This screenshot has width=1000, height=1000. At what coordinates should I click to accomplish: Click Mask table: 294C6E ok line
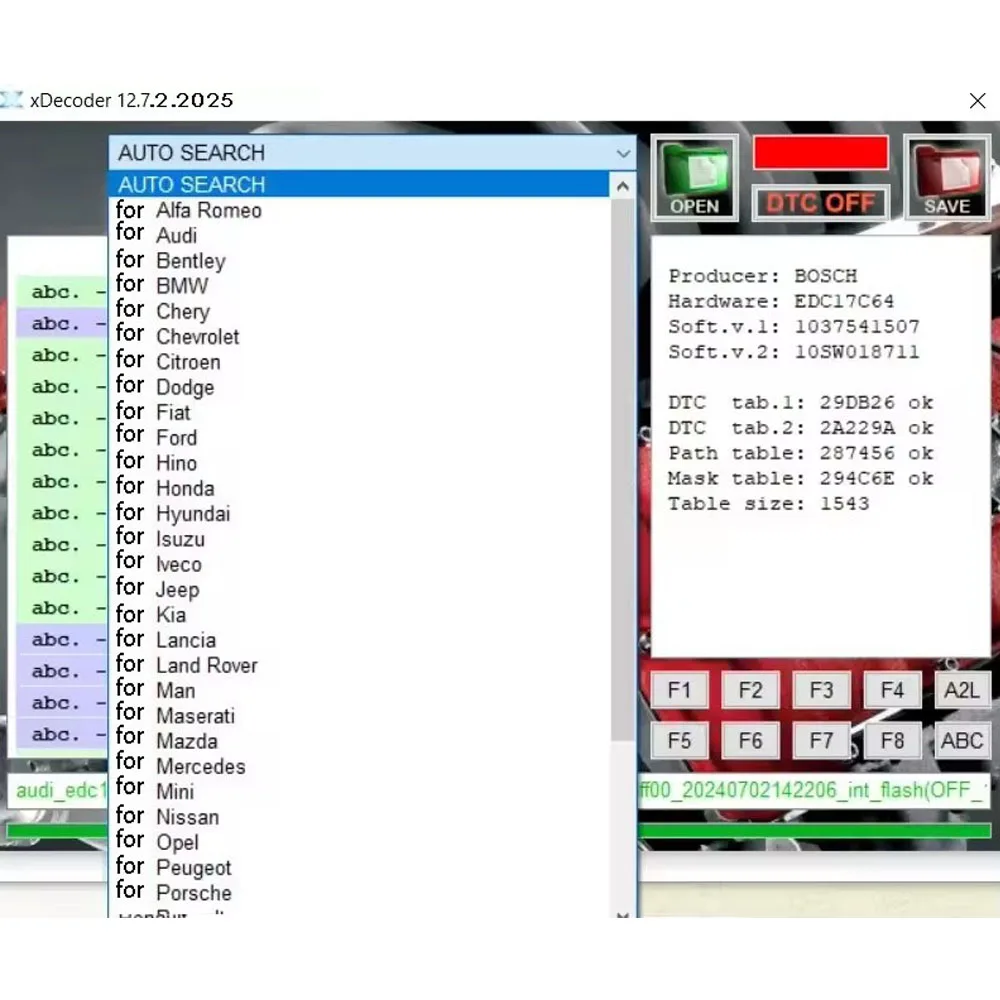click(800, 478)
